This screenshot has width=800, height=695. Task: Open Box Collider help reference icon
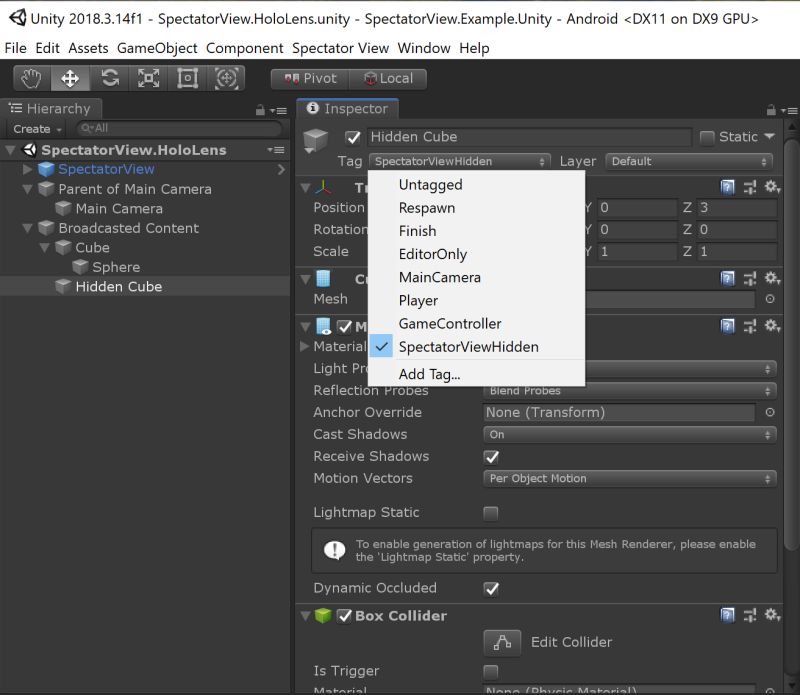pos(728,615)
